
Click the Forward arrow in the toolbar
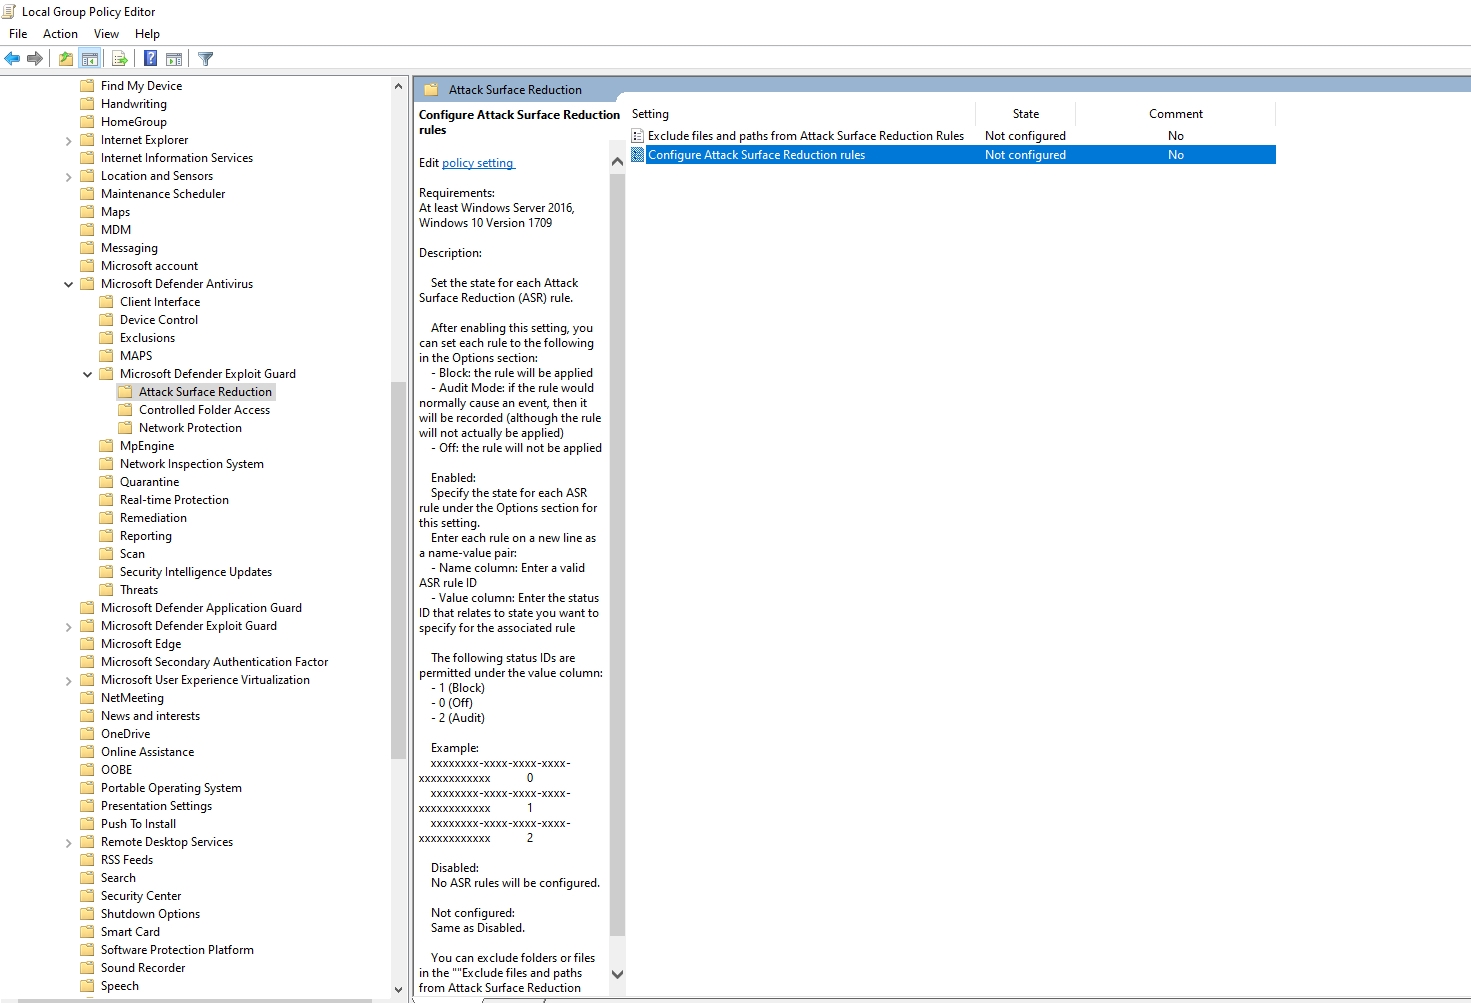tap(35, 59)
